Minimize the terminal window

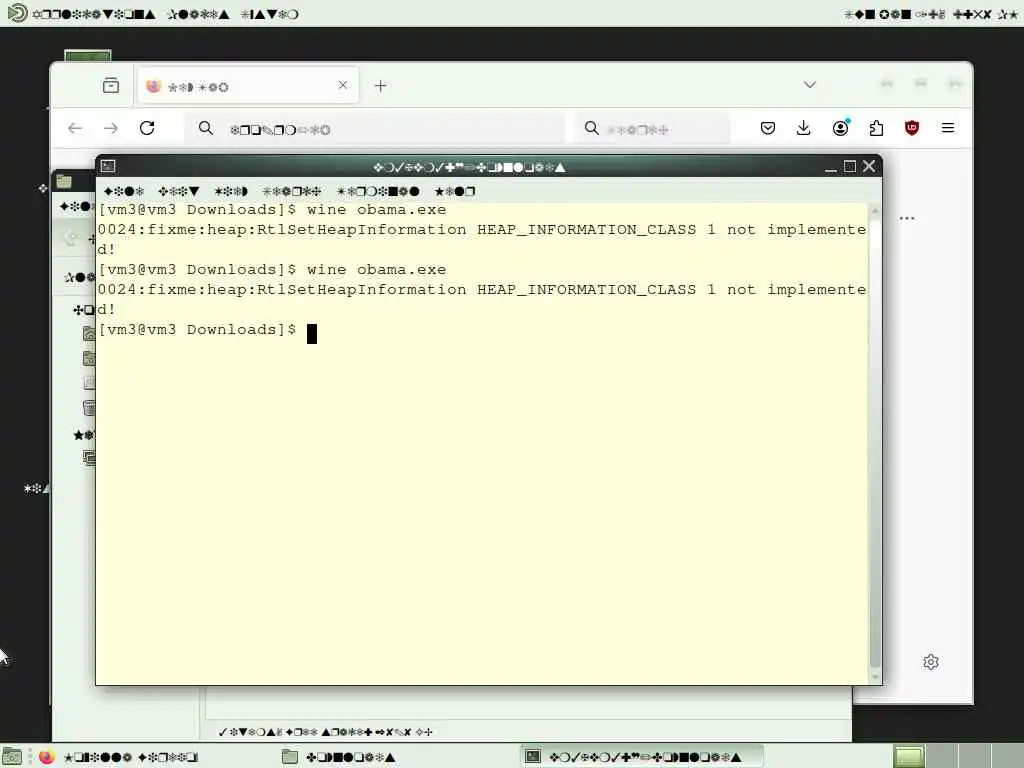coord(831,167)
